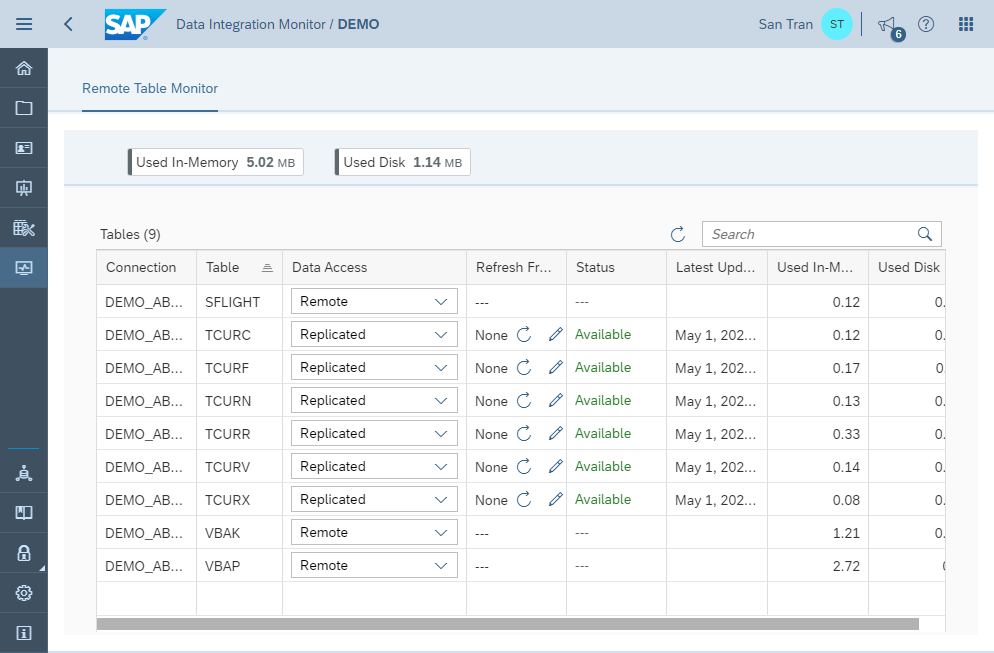
Task: Click the back arrow next to SAP logo
Action: [67, 24]
